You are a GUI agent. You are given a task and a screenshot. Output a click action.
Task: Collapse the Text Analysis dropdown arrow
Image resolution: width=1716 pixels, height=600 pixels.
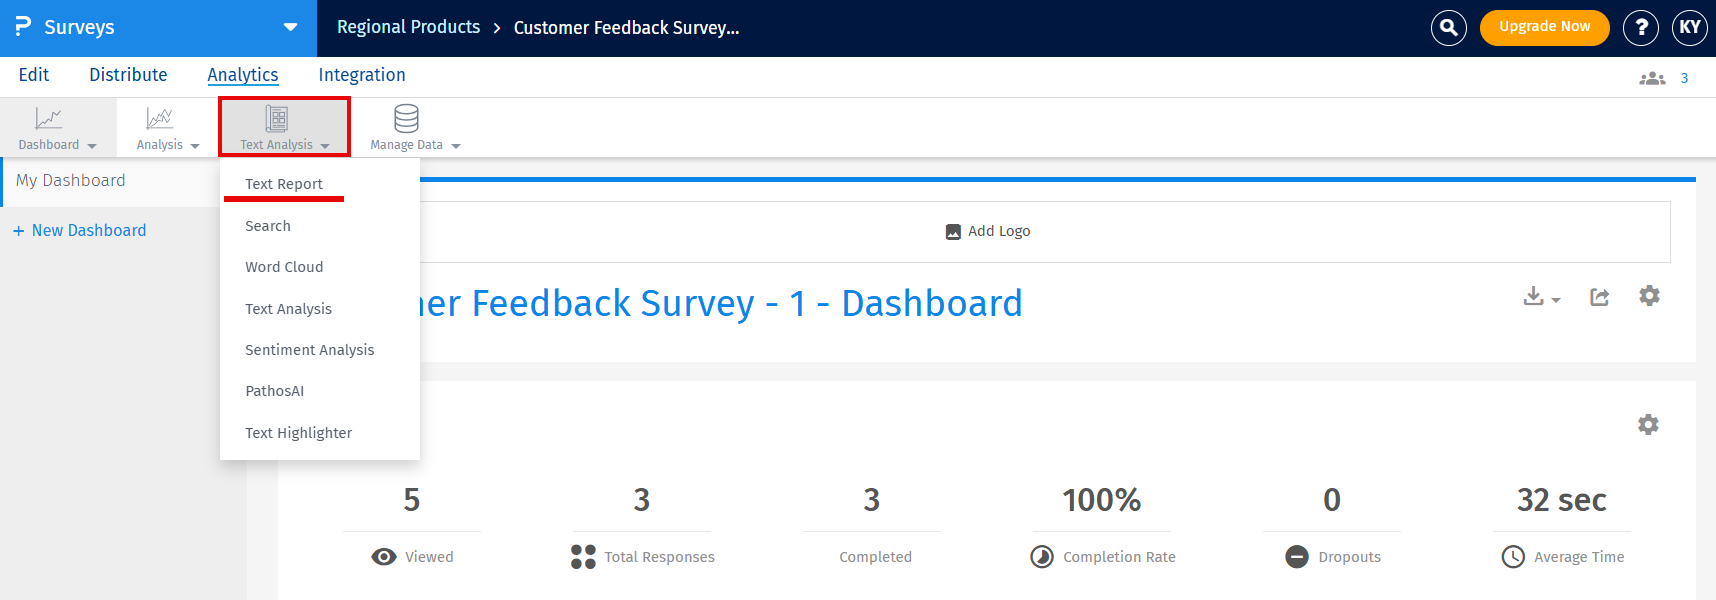click(325, 146)
